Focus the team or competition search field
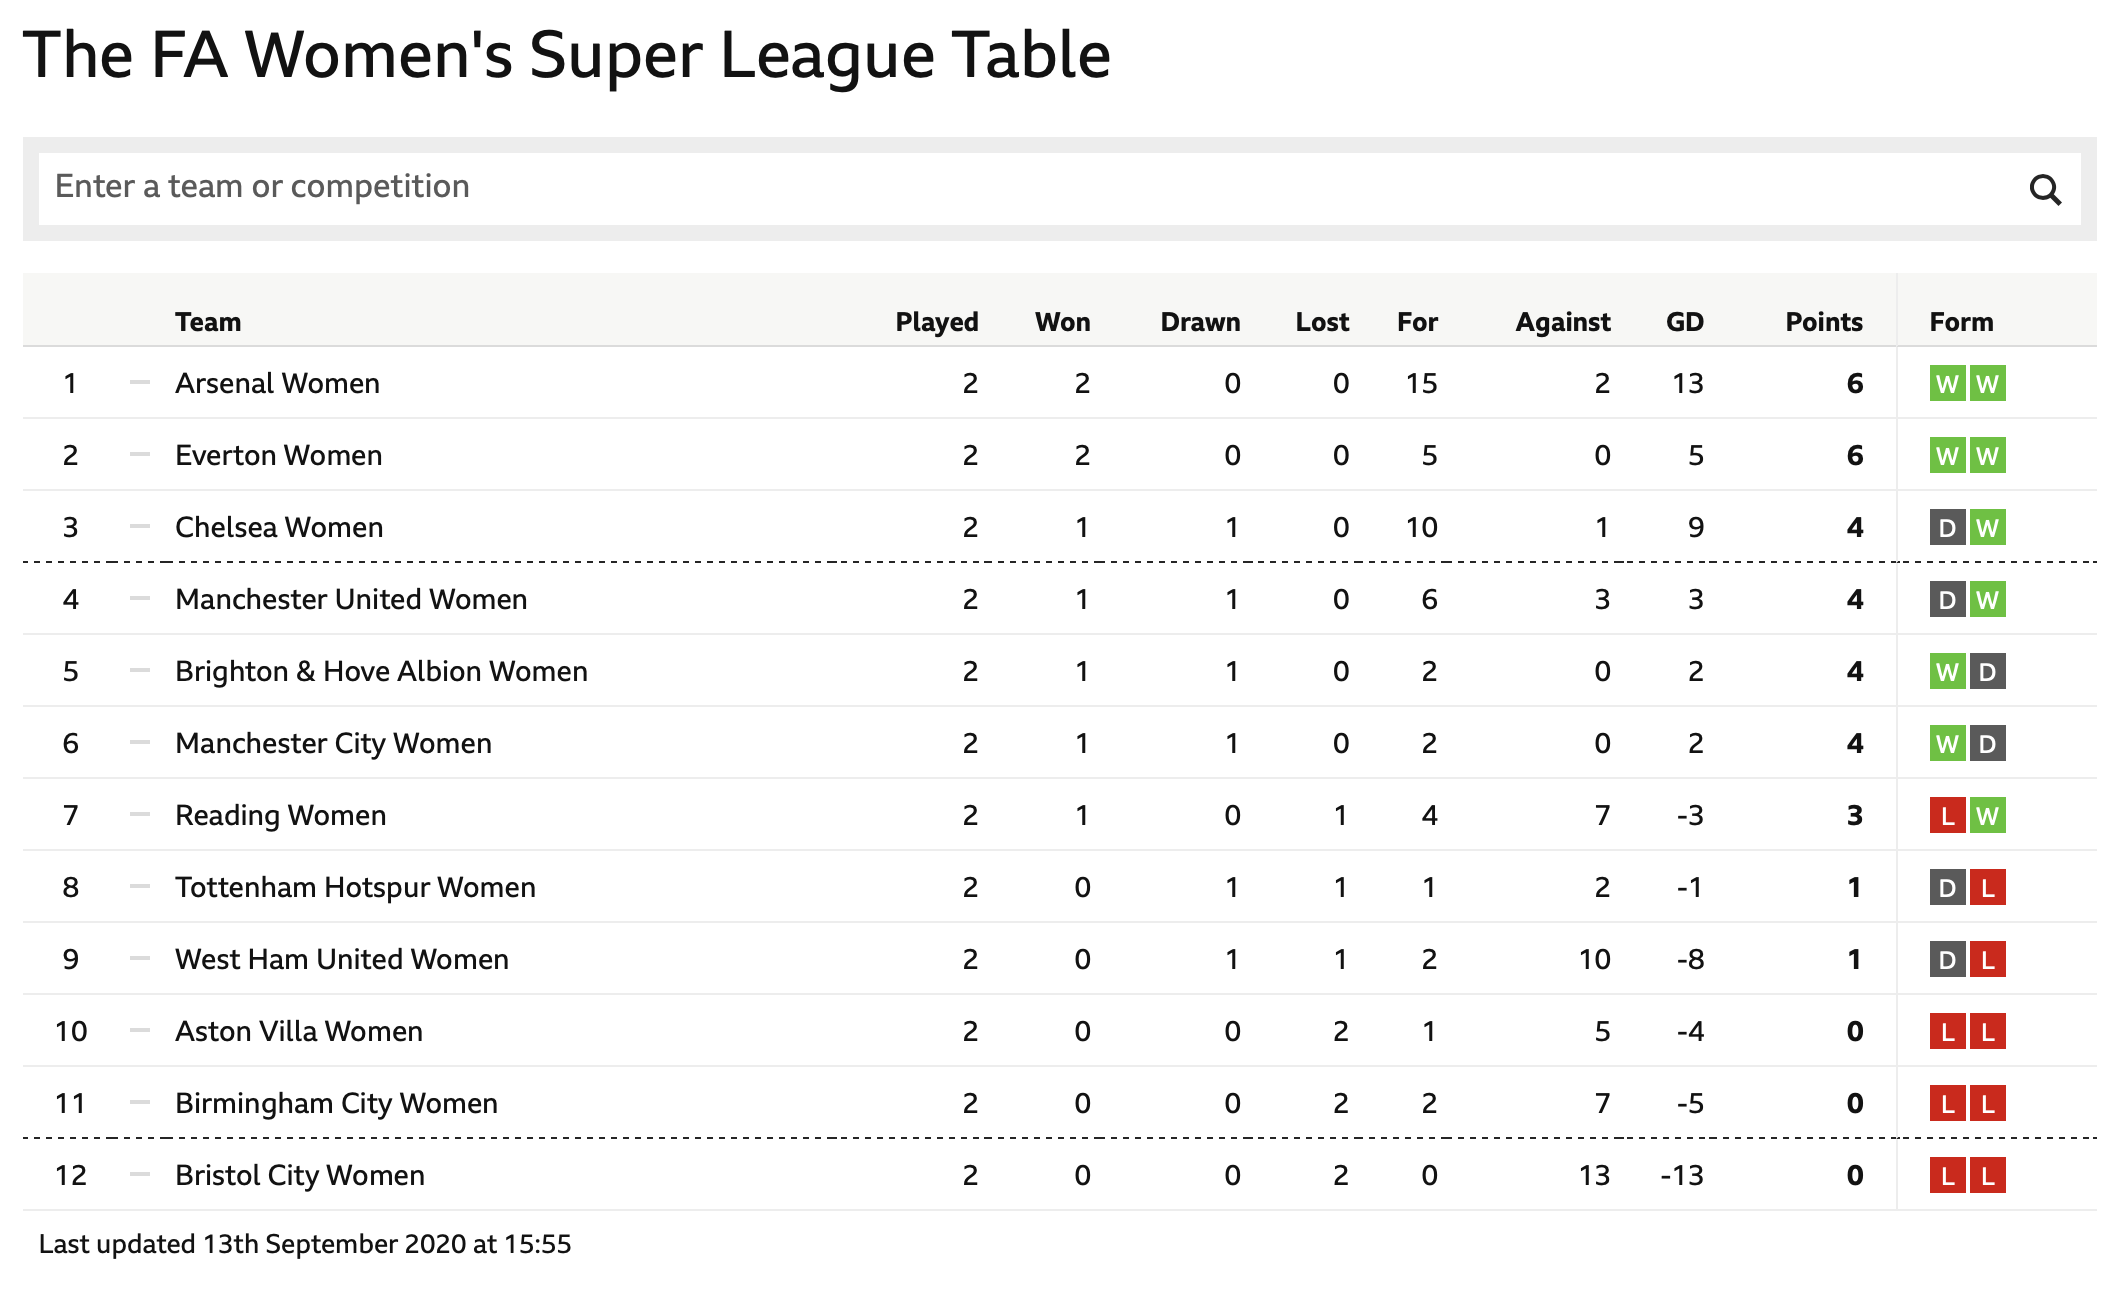The image size is (2126, 1298). point(1059,188)
